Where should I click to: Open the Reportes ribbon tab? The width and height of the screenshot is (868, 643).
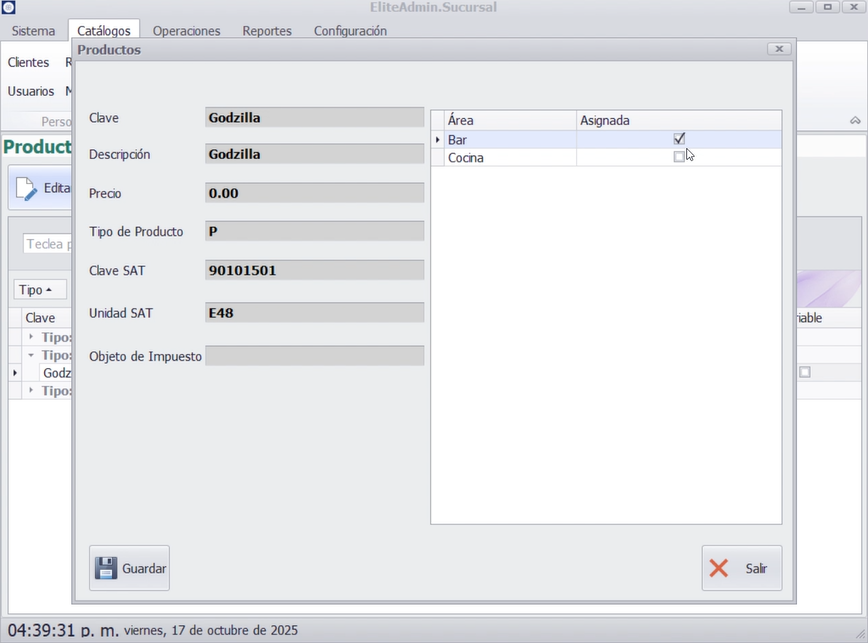[267, 31]
